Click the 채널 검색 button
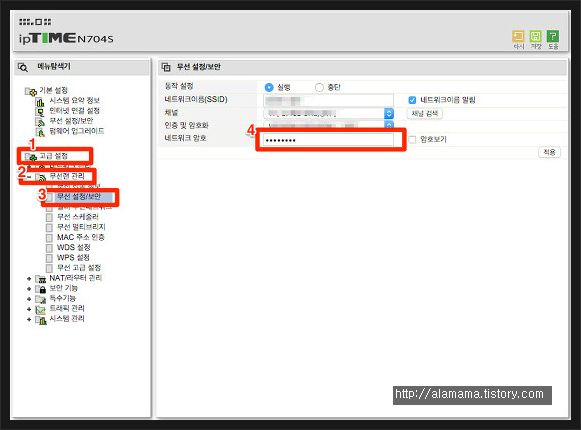This screenshot has width=581, height=430. (425, 113)
